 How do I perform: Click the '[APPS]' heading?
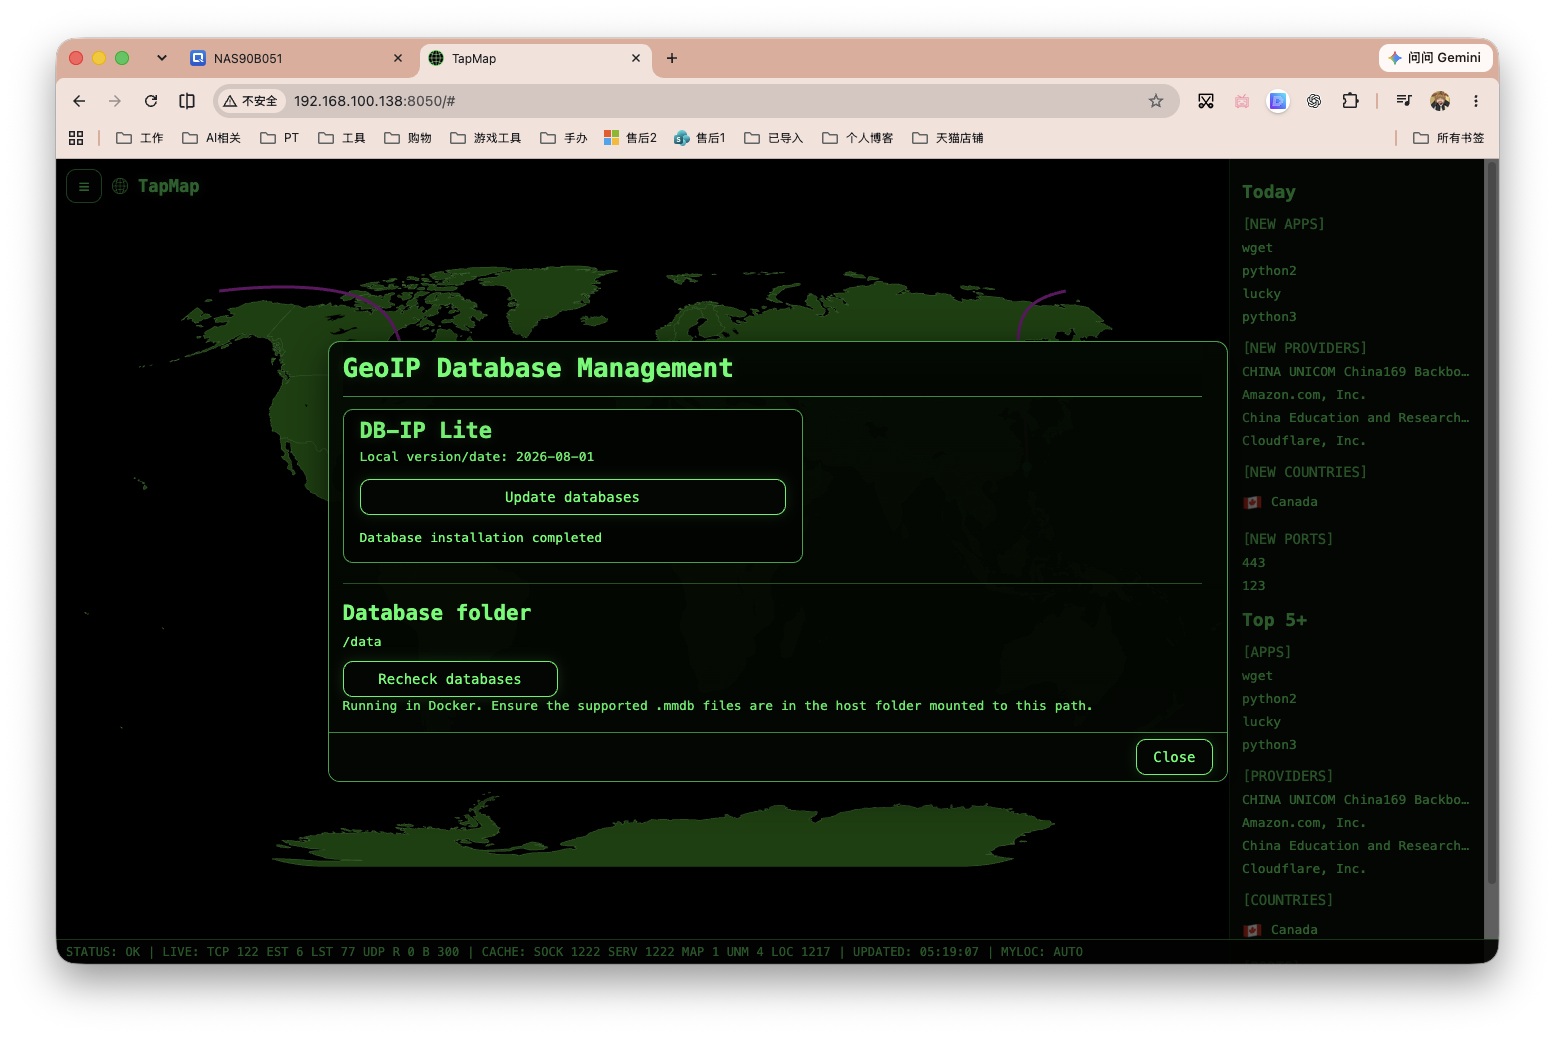click(1267, 652)
